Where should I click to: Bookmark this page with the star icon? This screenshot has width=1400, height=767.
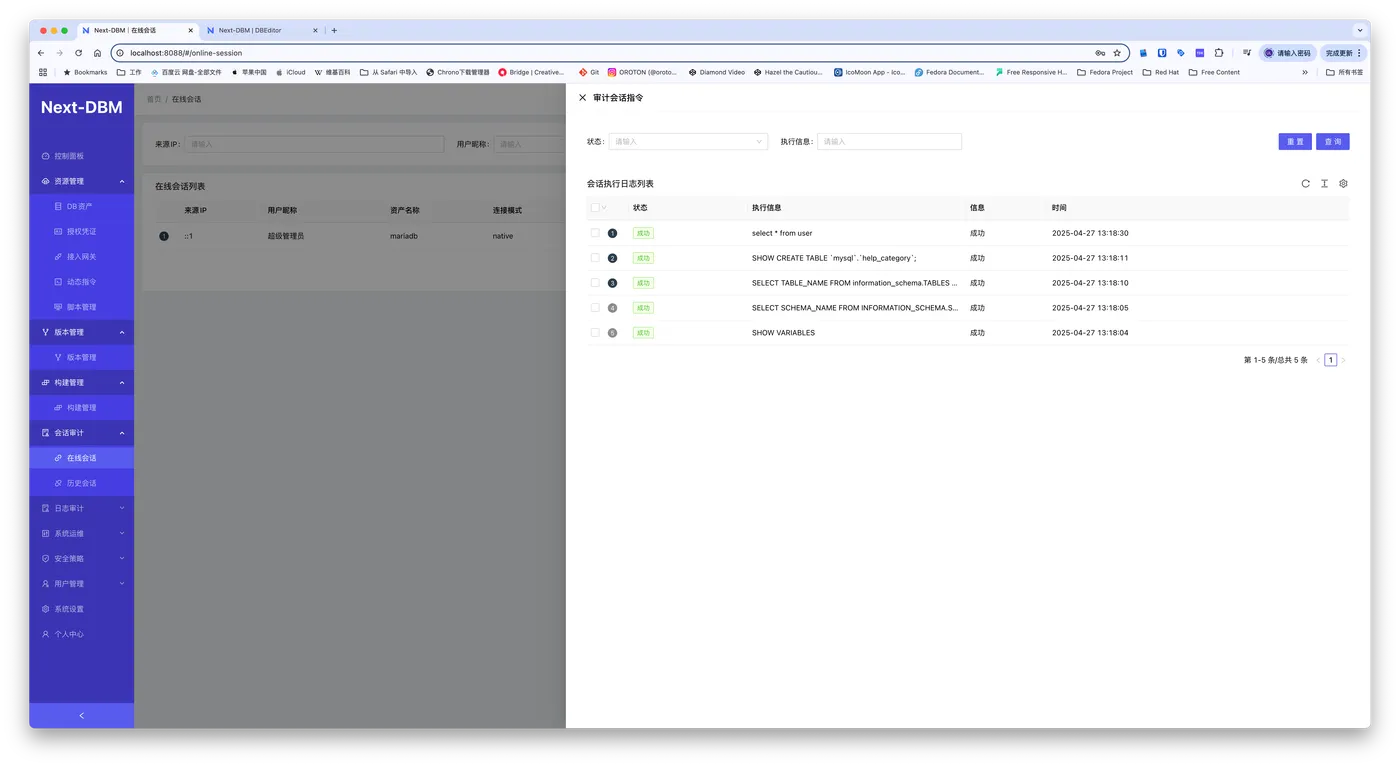coord(1117,53)
